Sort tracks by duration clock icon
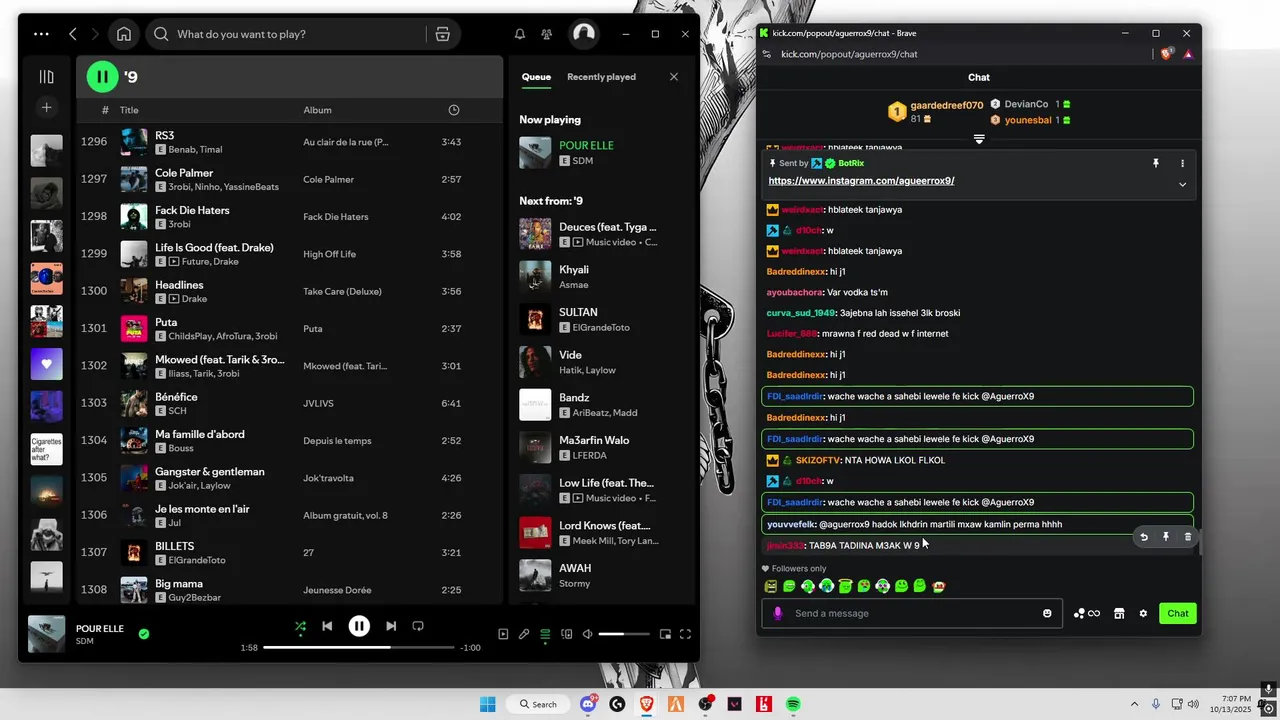The width and height of the screenshot is (1280, 720). point(454,110)
